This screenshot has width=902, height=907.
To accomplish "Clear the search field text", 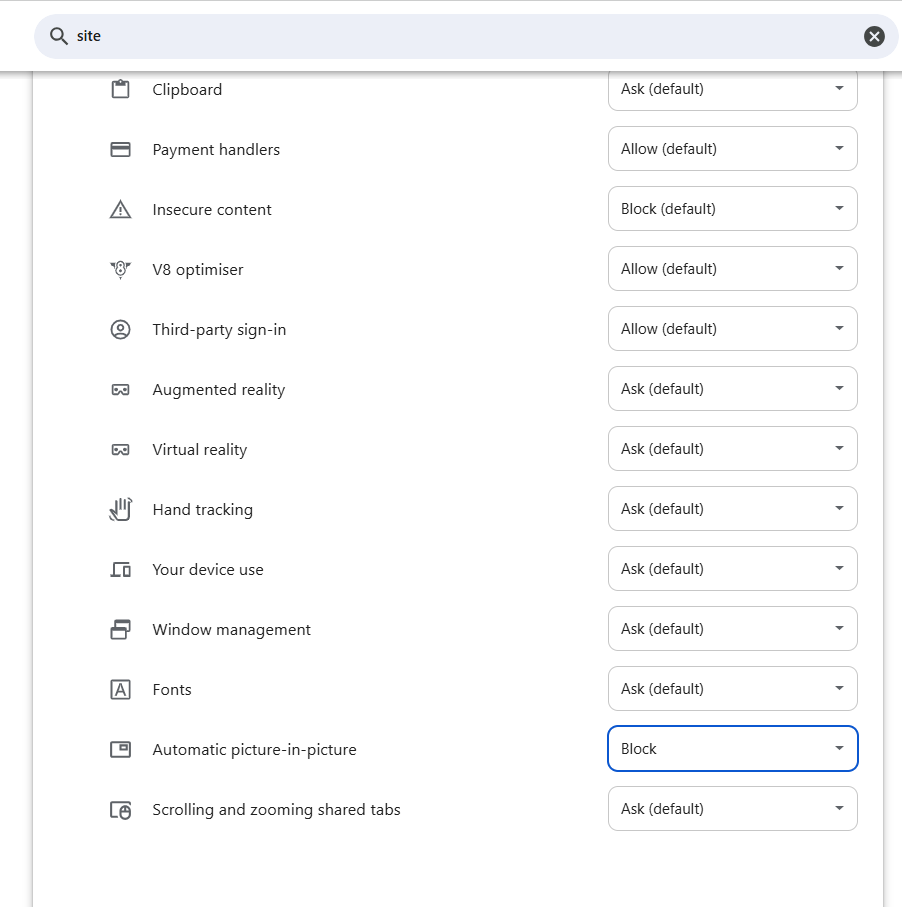I will click(x=874, y=36).
